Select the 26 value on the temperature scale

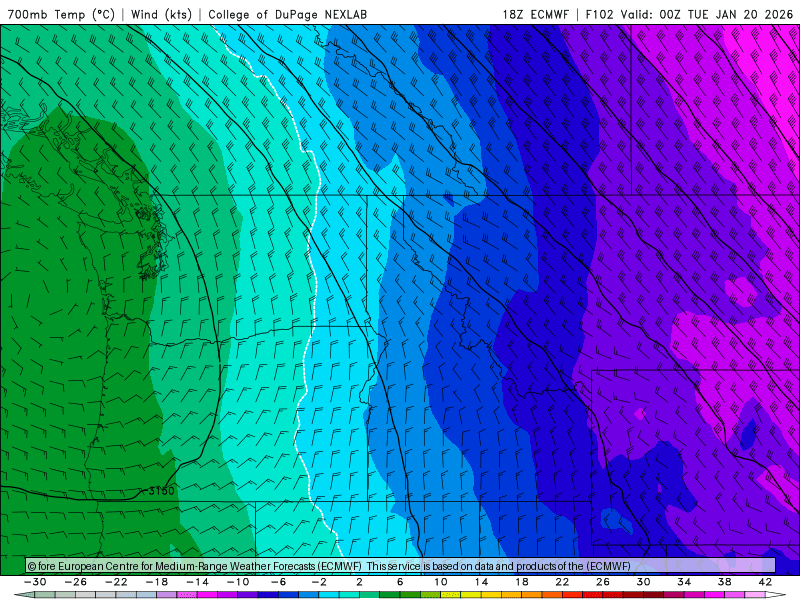tap(603, 582)
